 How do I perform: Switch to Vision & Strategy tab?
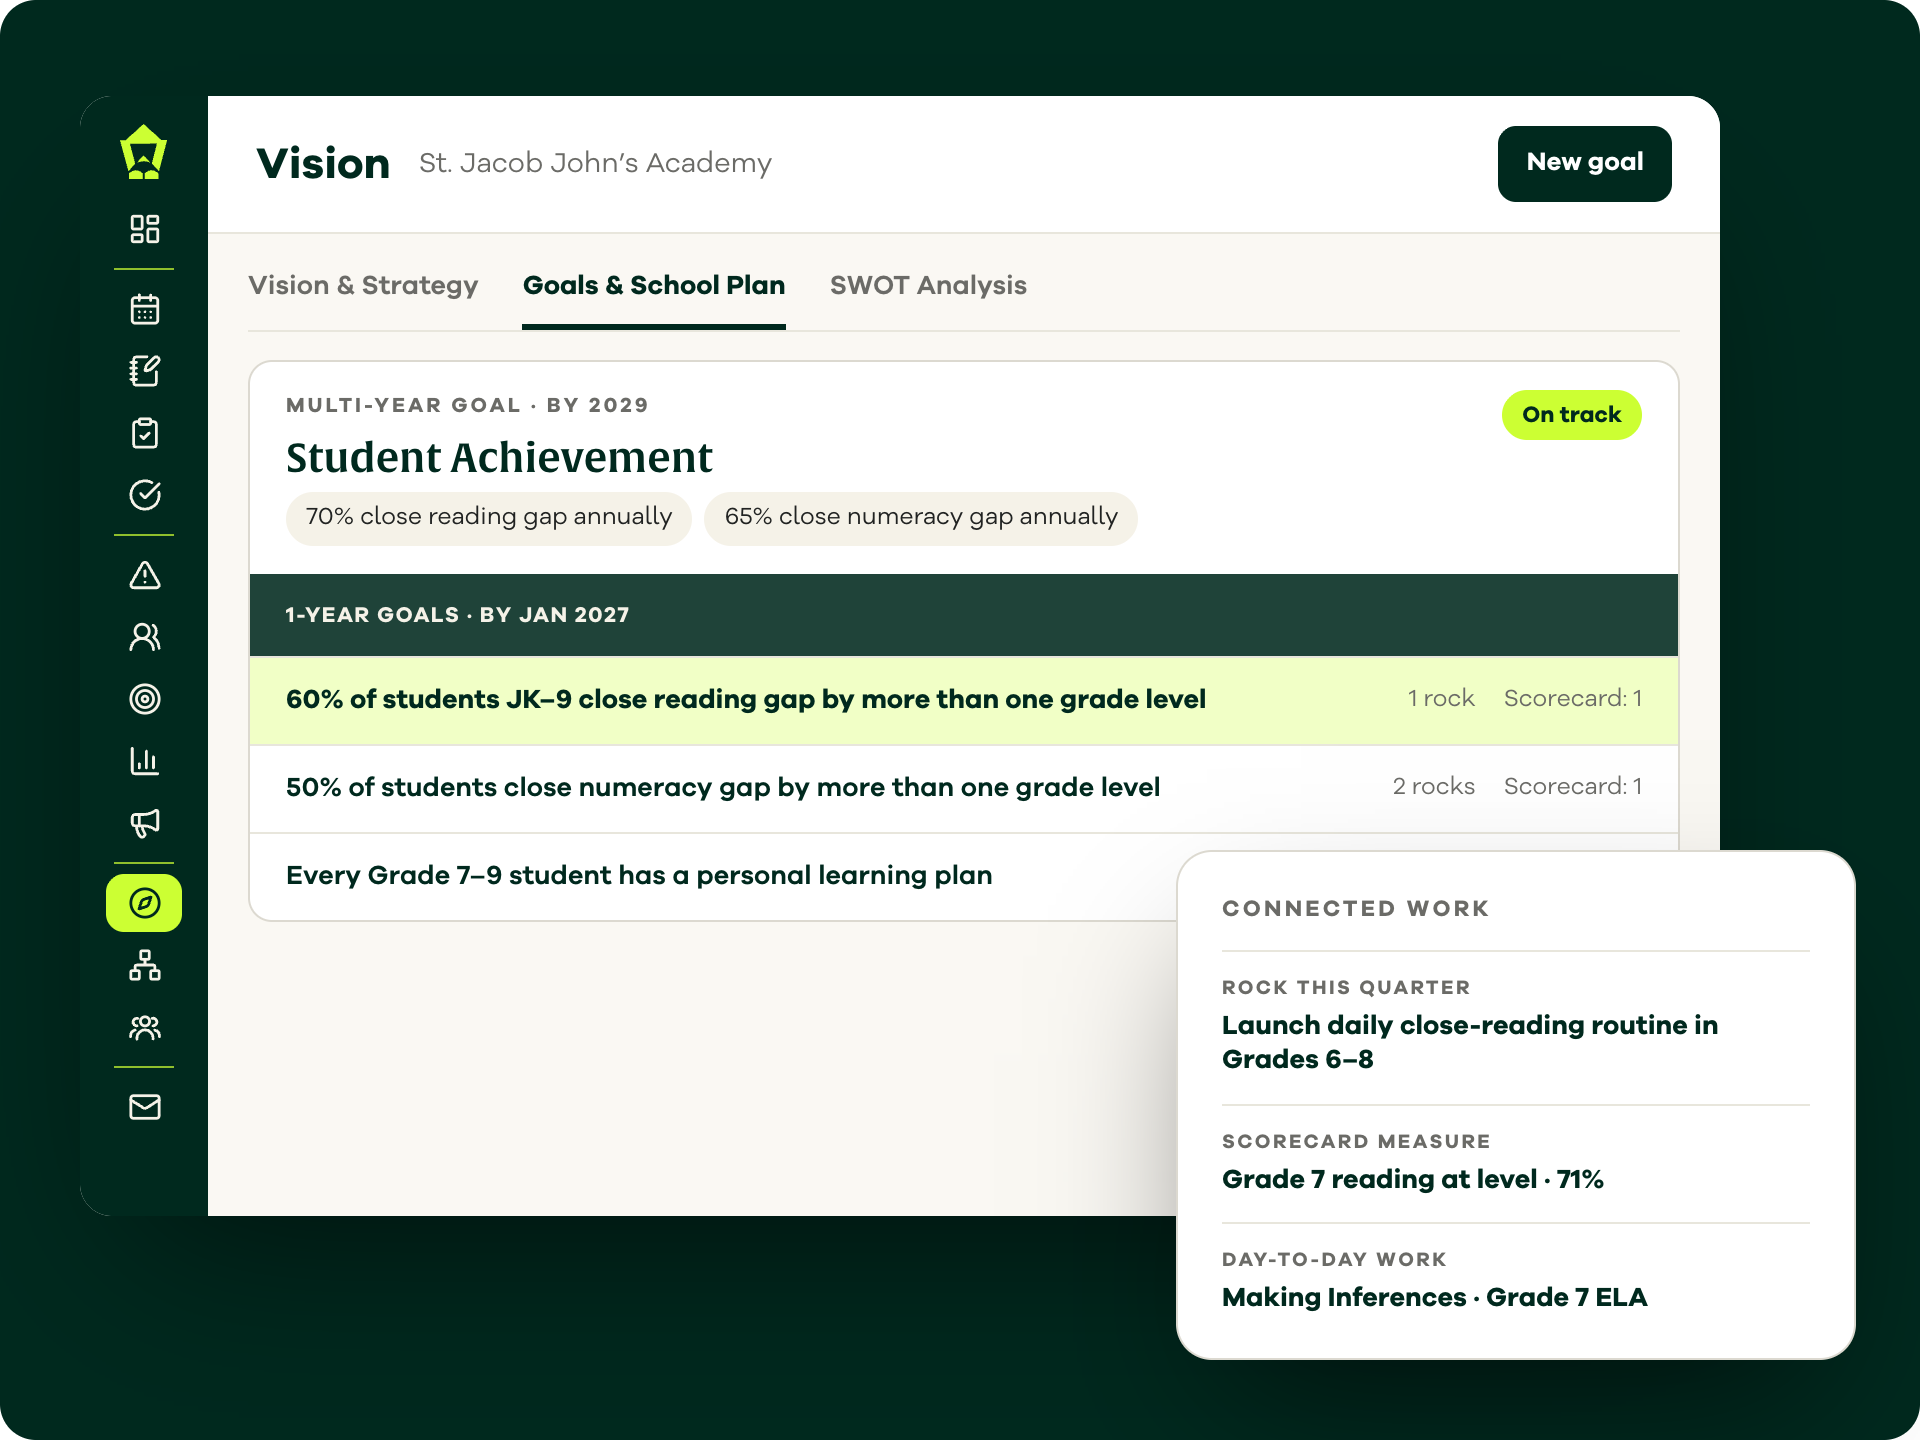pyautogui.click(x=363, y=286)
